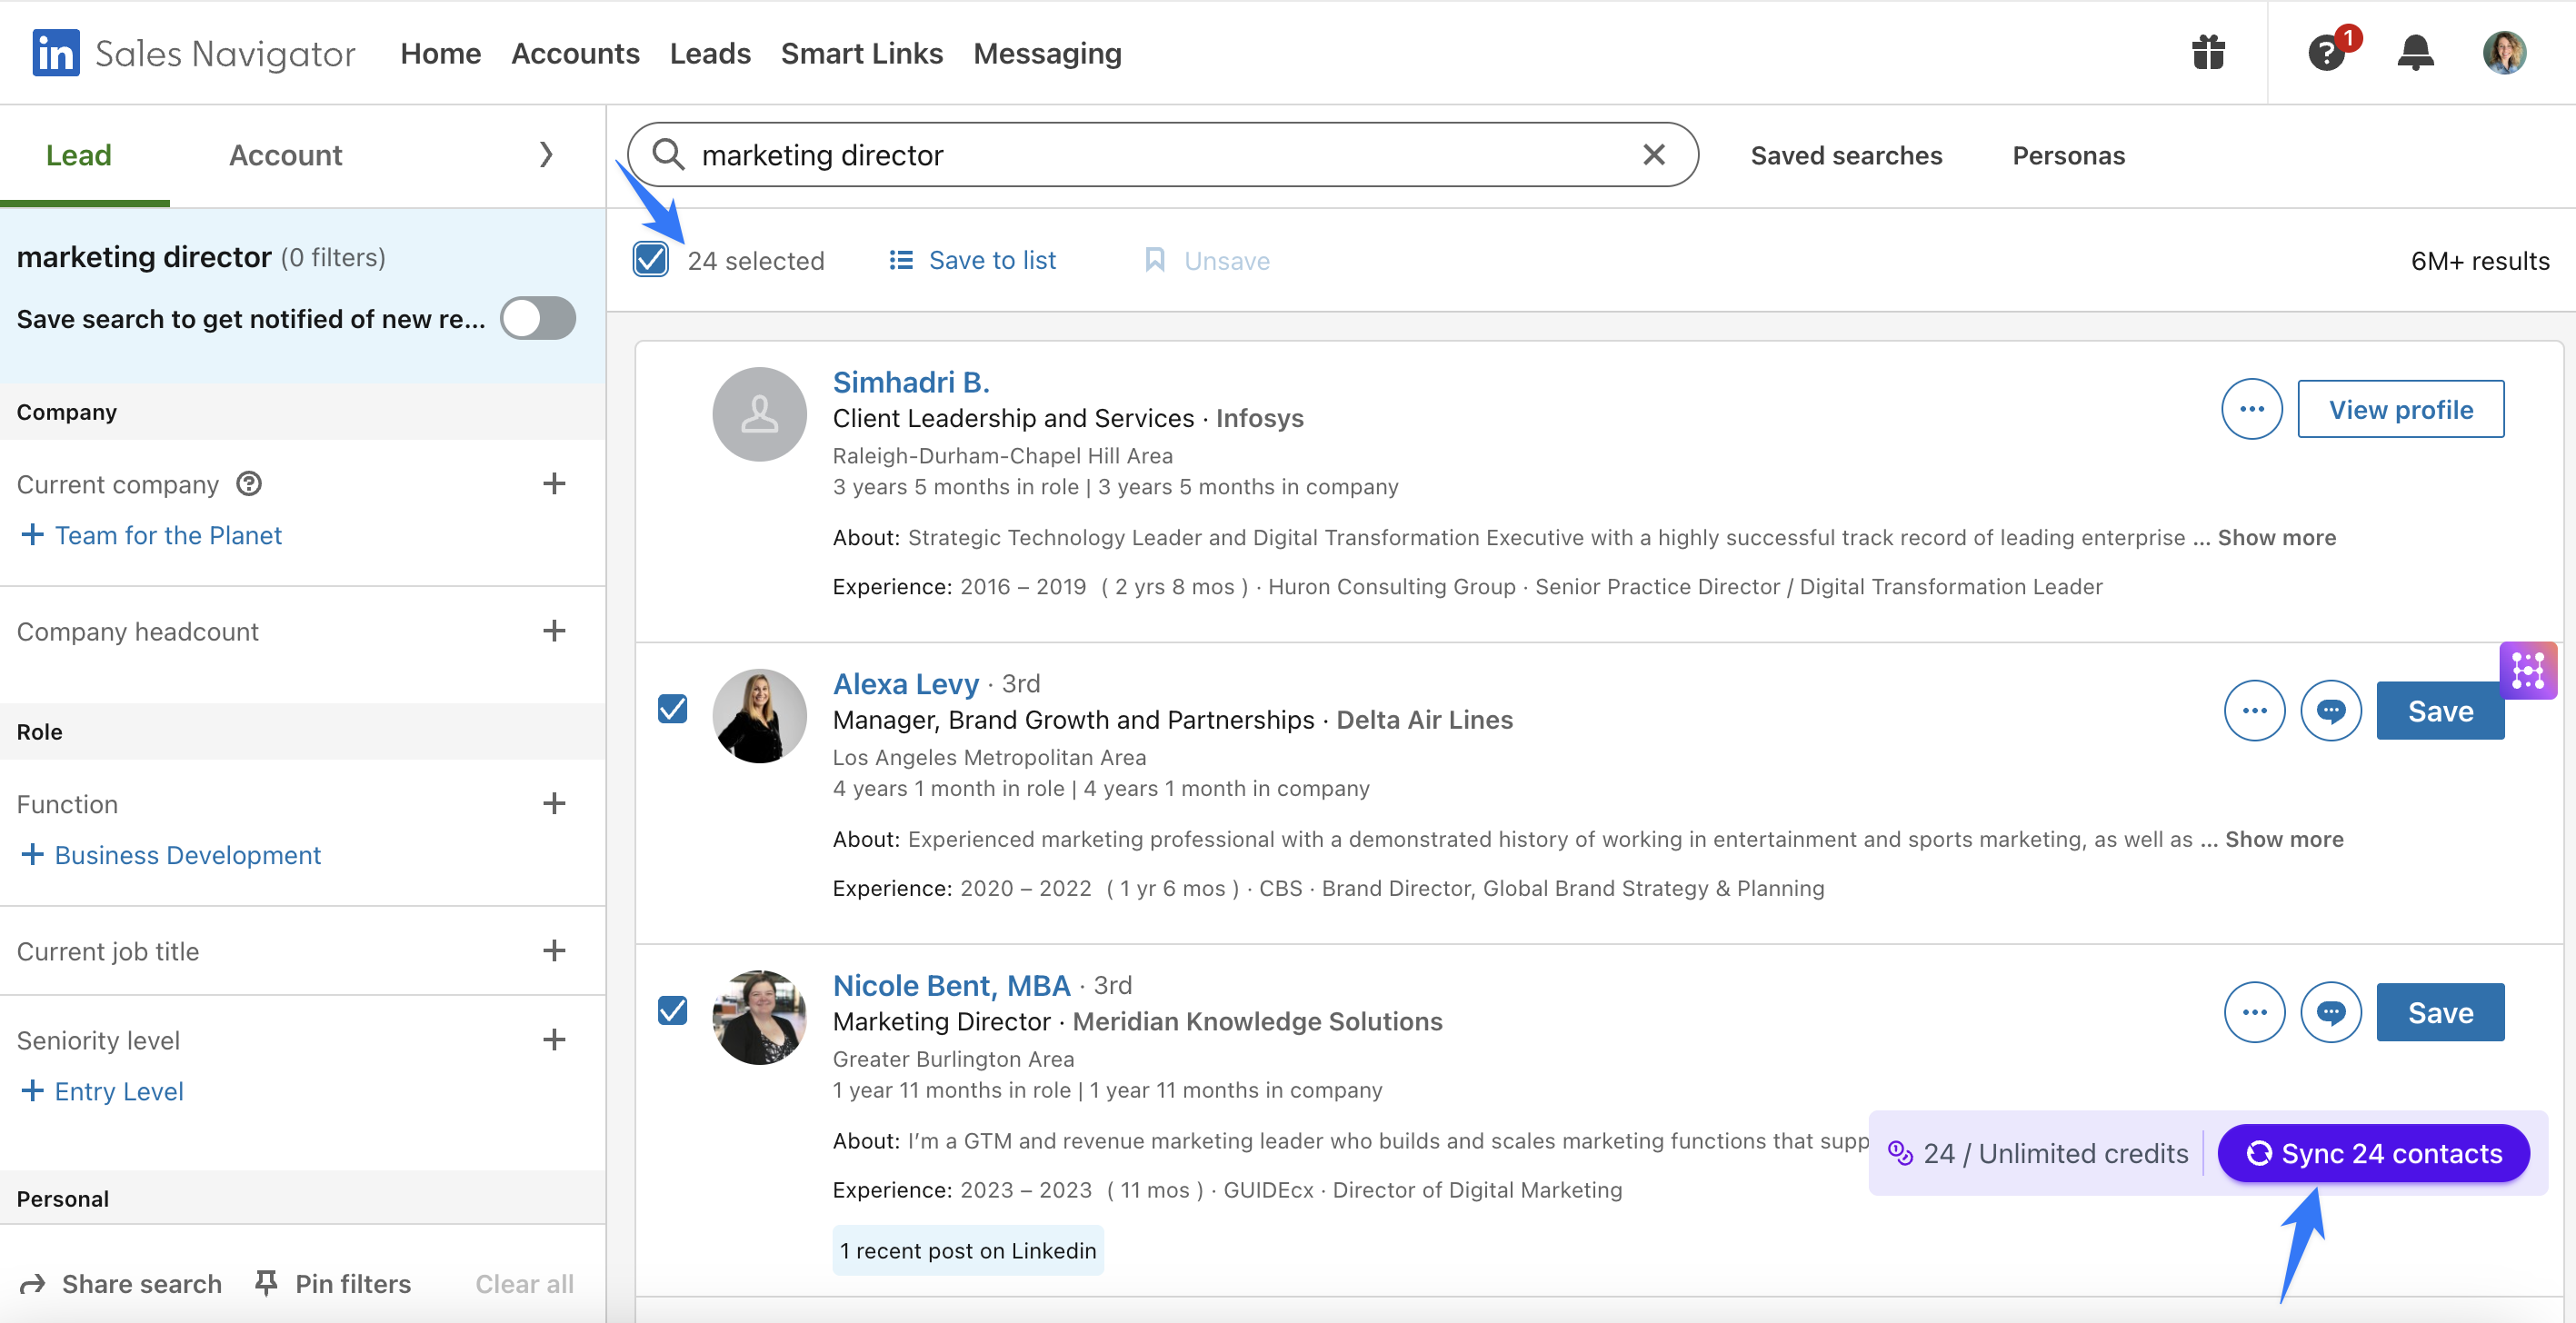This screenshot has height=1323, width=2576.
Task: Open the help question mark icon
Action: (x=2326, y=52)
